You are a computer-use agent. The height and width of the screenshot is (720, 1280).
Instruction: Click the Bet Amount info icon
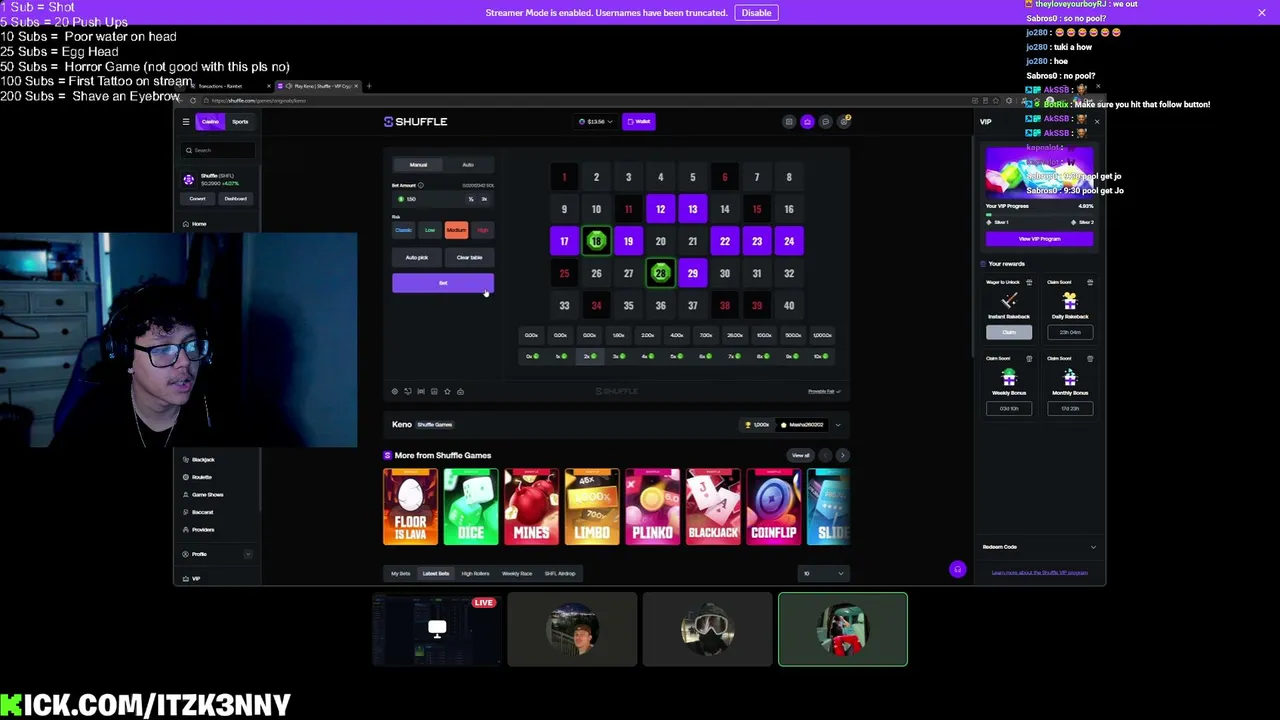pos(420,185)
